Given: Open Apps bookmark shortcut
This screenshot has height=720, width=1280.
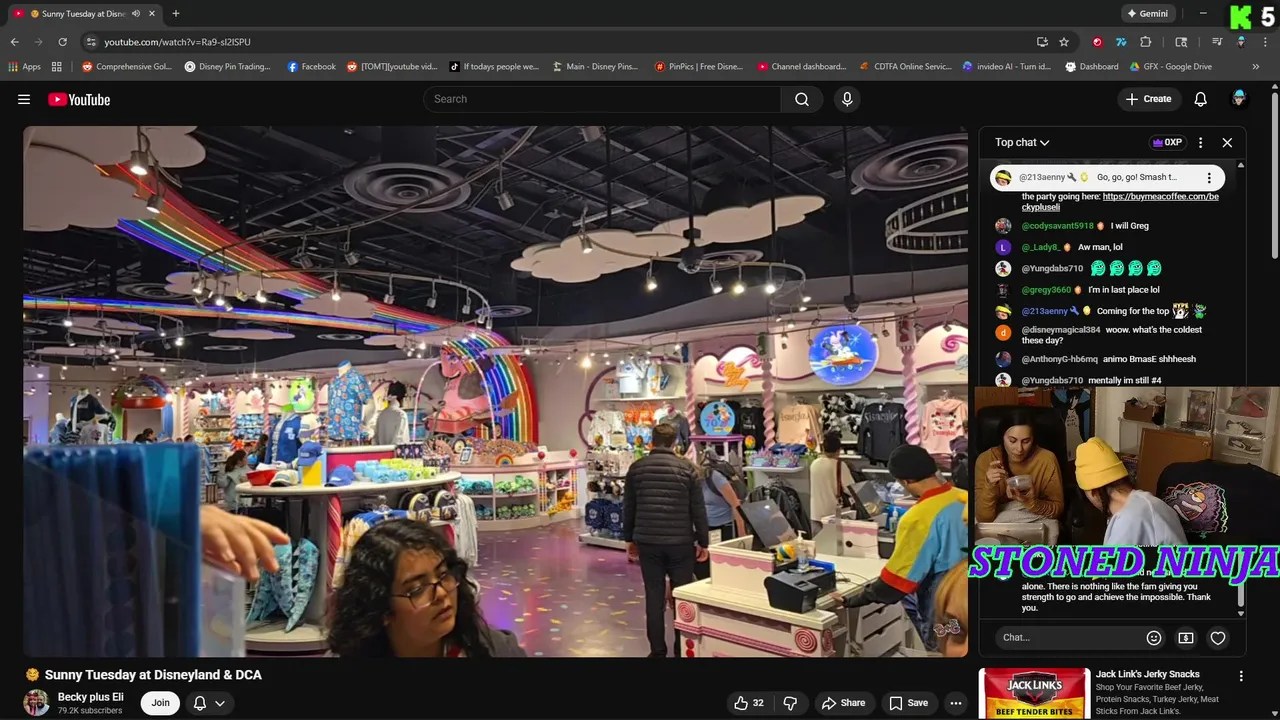Looking at the screenshot, I should [x=24, y=67].
